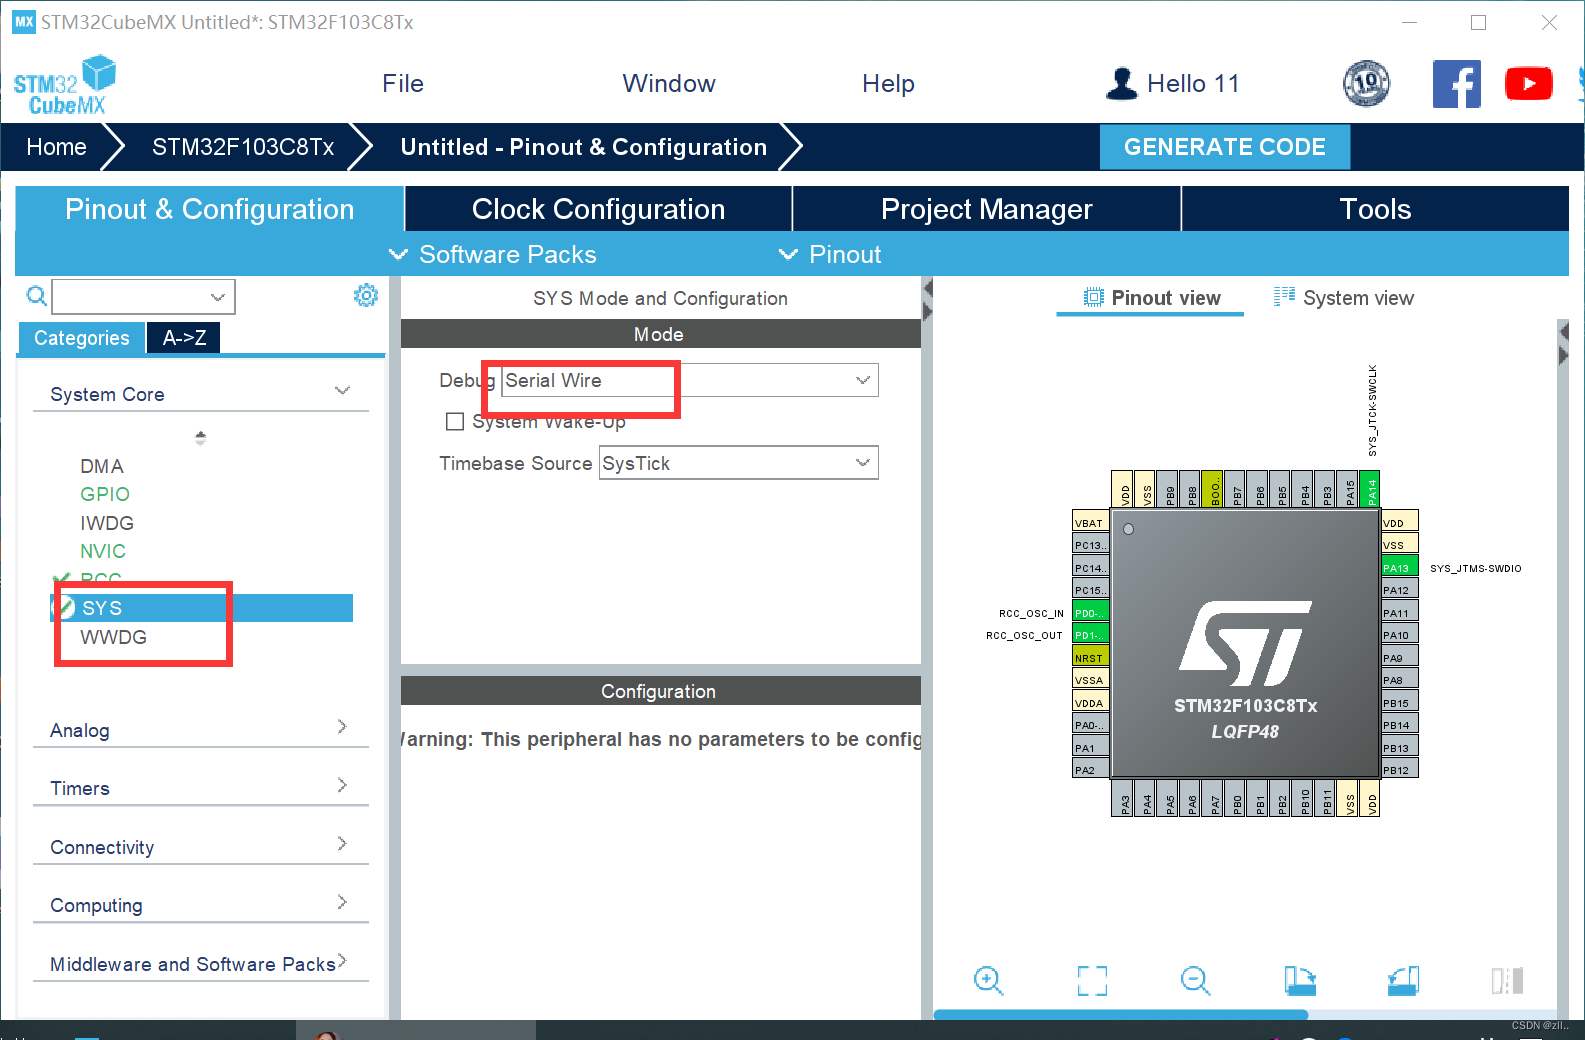Click the PA8 pin on the chip
Viewport: 1585px width, 1040px height.
point(1399,680)
